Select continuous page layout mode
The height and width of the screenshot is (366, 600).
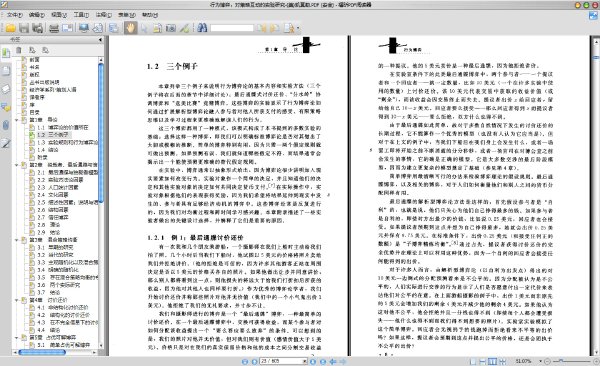(483, 361)
